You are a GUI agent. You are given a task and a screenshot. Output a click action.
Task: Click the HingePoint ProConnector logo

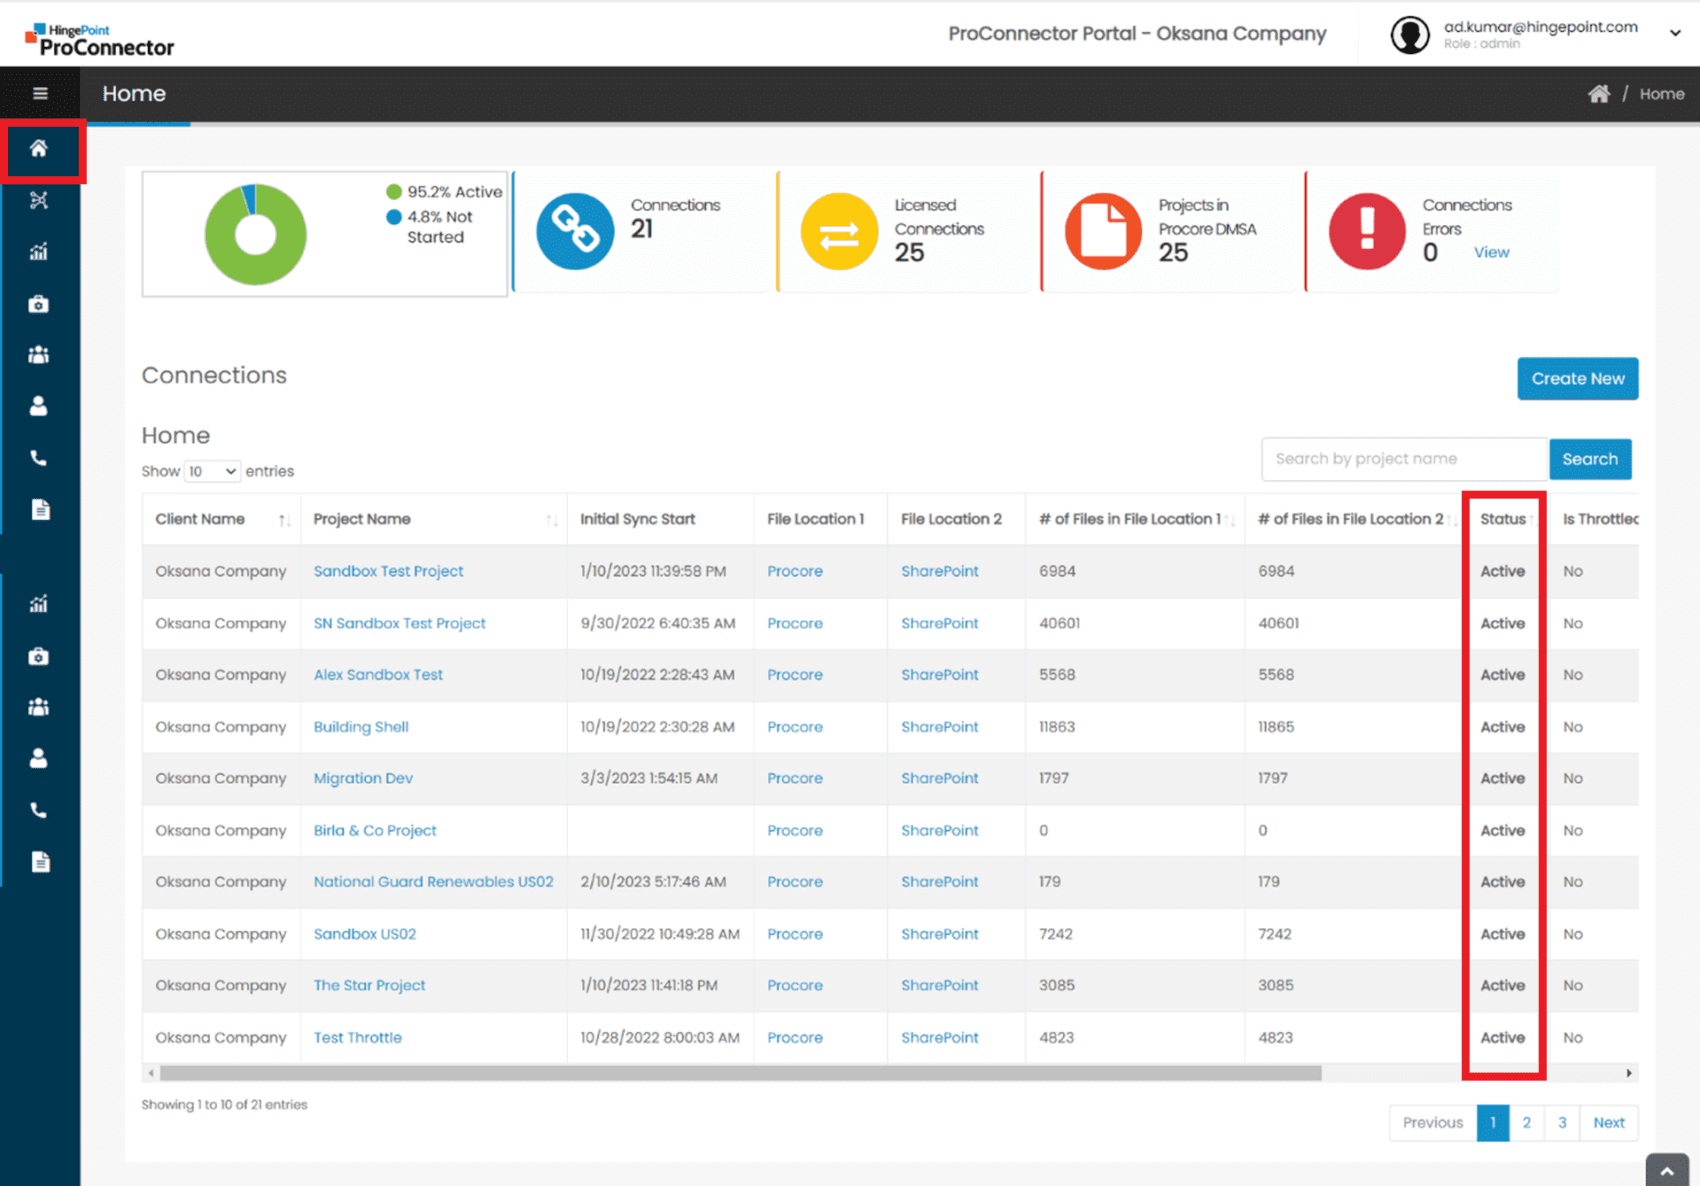(x=100, y=40)
